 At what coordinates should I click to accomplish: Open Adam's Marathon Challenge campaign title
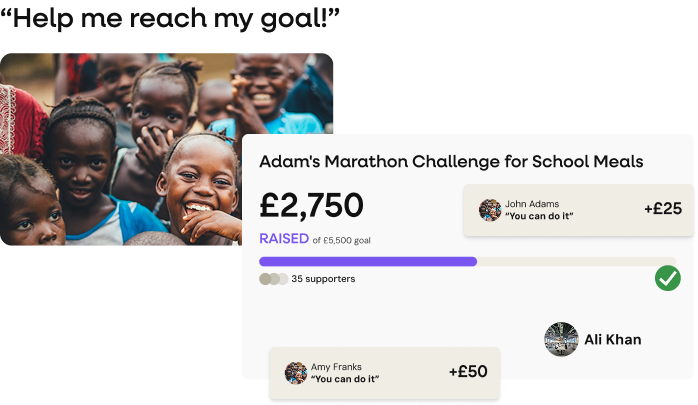451,162
